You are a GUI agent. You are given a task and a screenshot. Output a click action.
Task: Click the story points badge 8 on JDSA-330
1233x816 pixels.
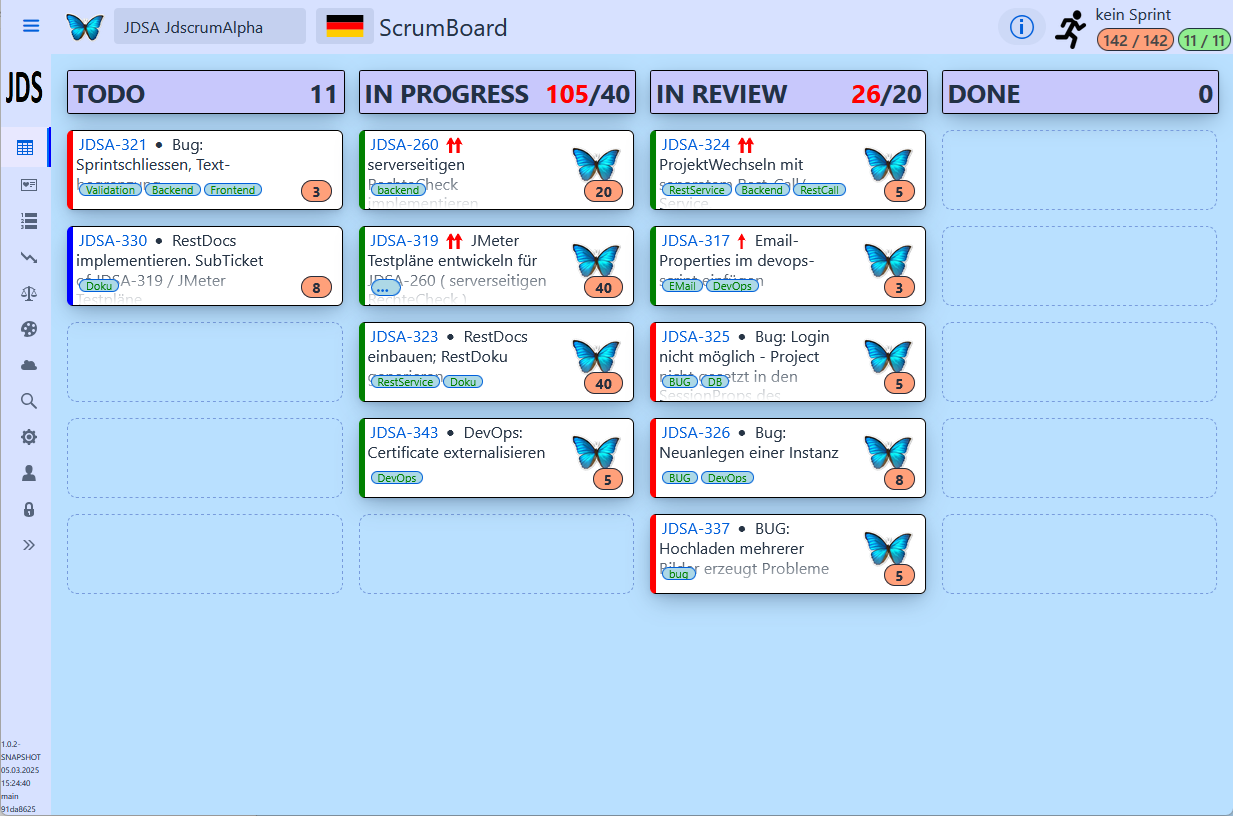[x=316, y=288]
